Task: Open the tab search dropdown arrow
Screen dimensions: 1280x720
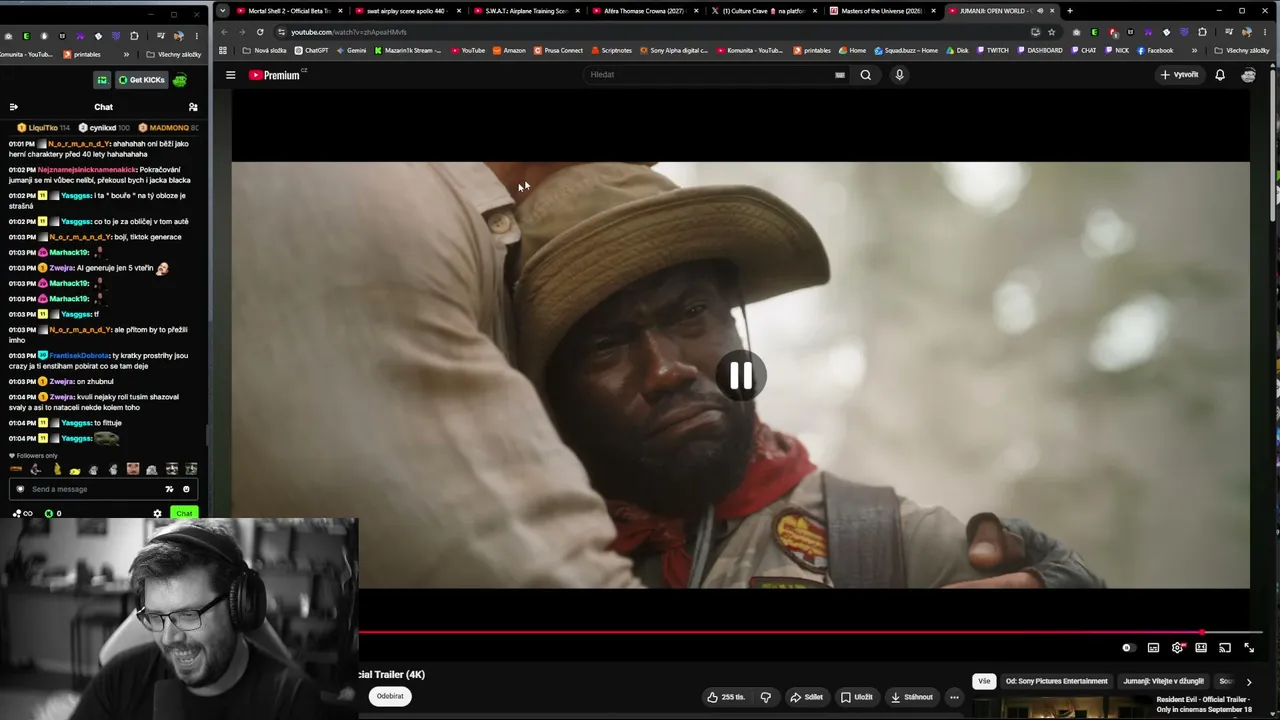Action: [223, 11]
